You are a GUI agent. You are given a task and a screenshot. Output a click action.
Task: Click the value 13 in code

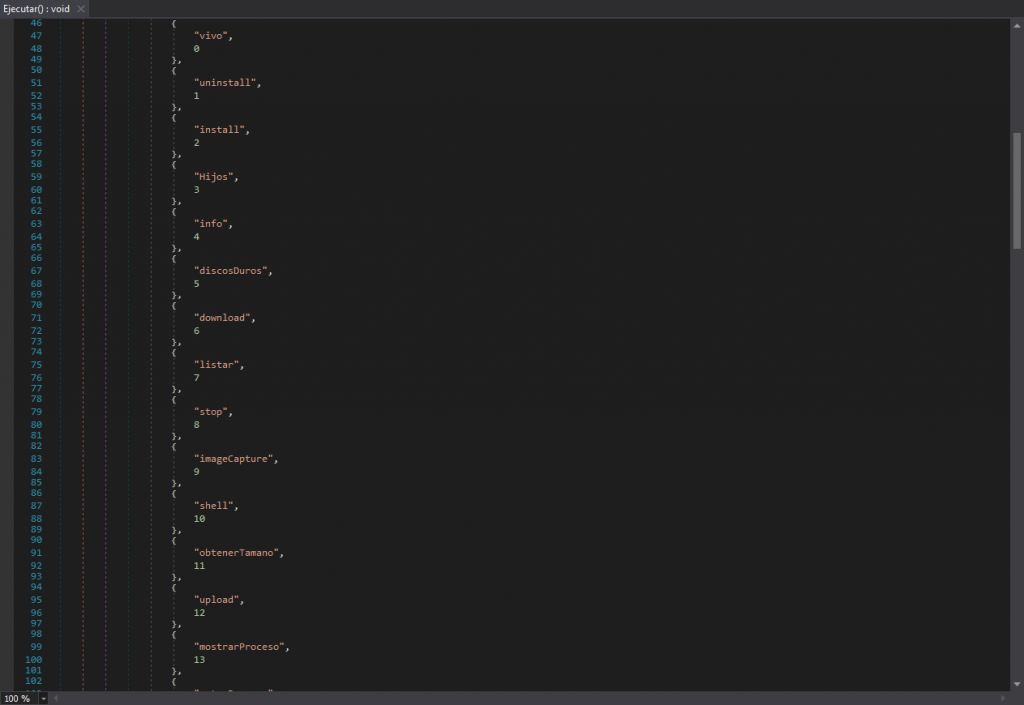(199, 660)
